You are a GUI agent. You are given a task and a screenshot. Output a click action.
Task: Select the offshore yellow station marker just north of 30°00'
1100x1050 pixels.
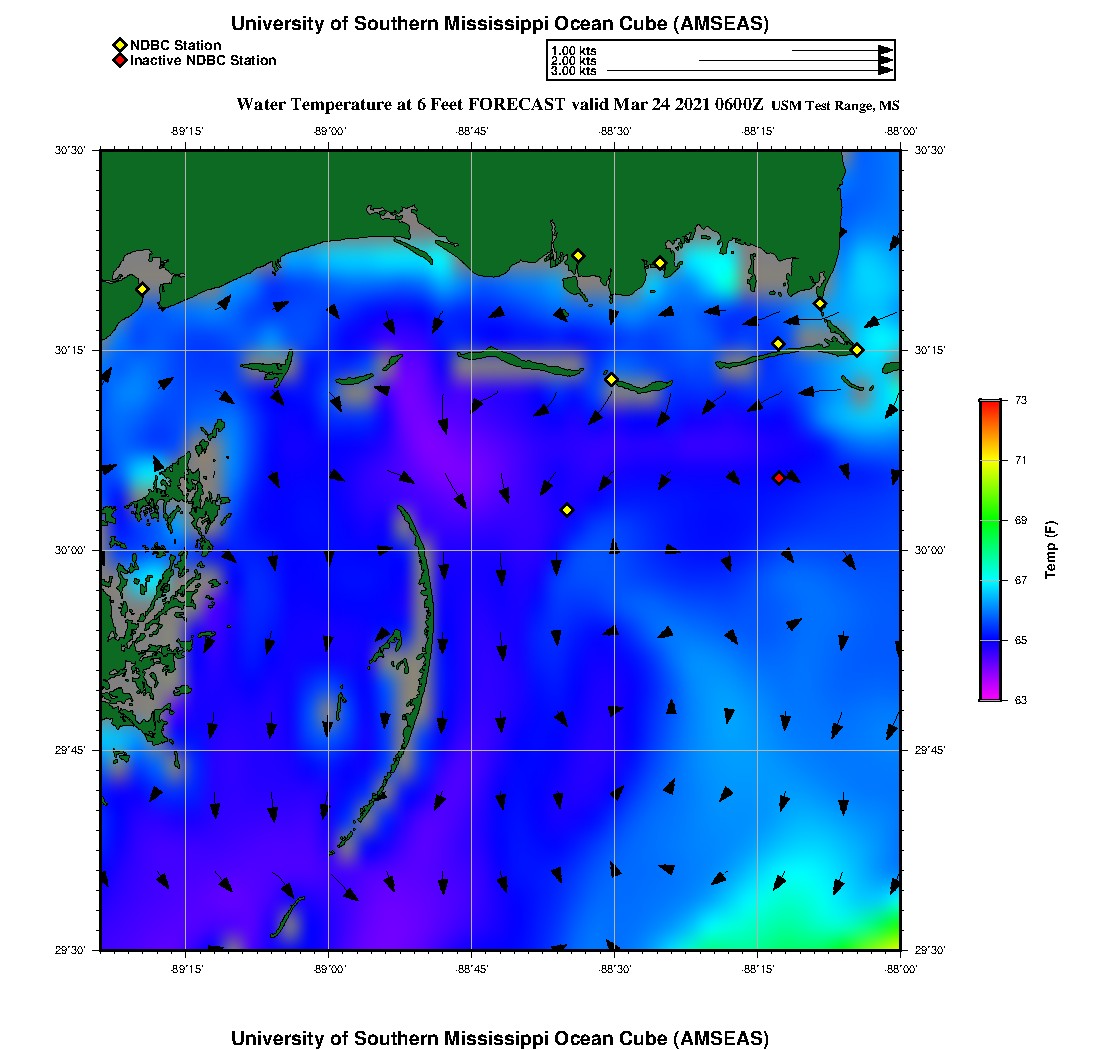pos(568,510)
